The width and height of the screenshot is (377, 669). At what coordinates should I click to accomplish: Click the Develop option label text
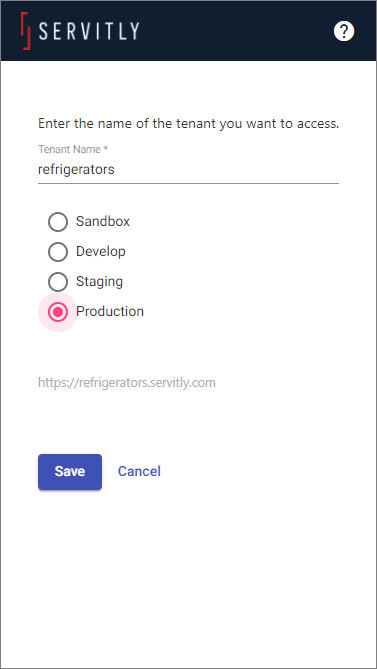(101, 251)
